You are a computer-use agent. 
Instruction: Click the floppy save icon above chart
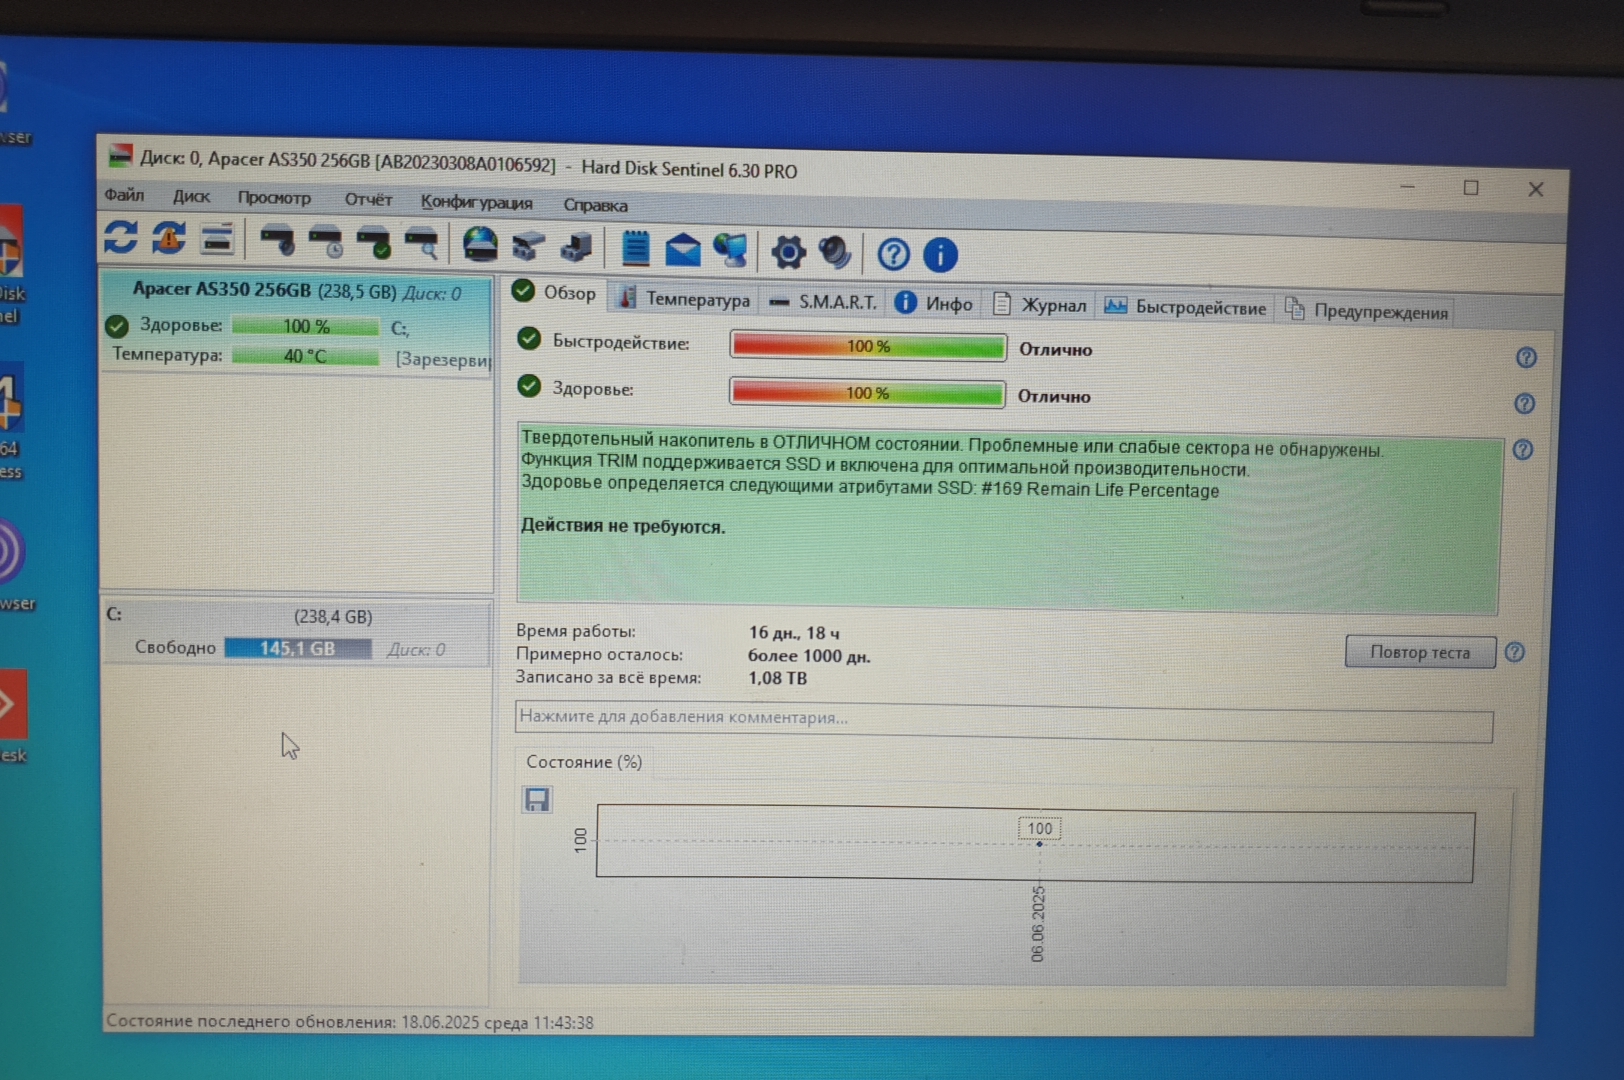(537, 799)
